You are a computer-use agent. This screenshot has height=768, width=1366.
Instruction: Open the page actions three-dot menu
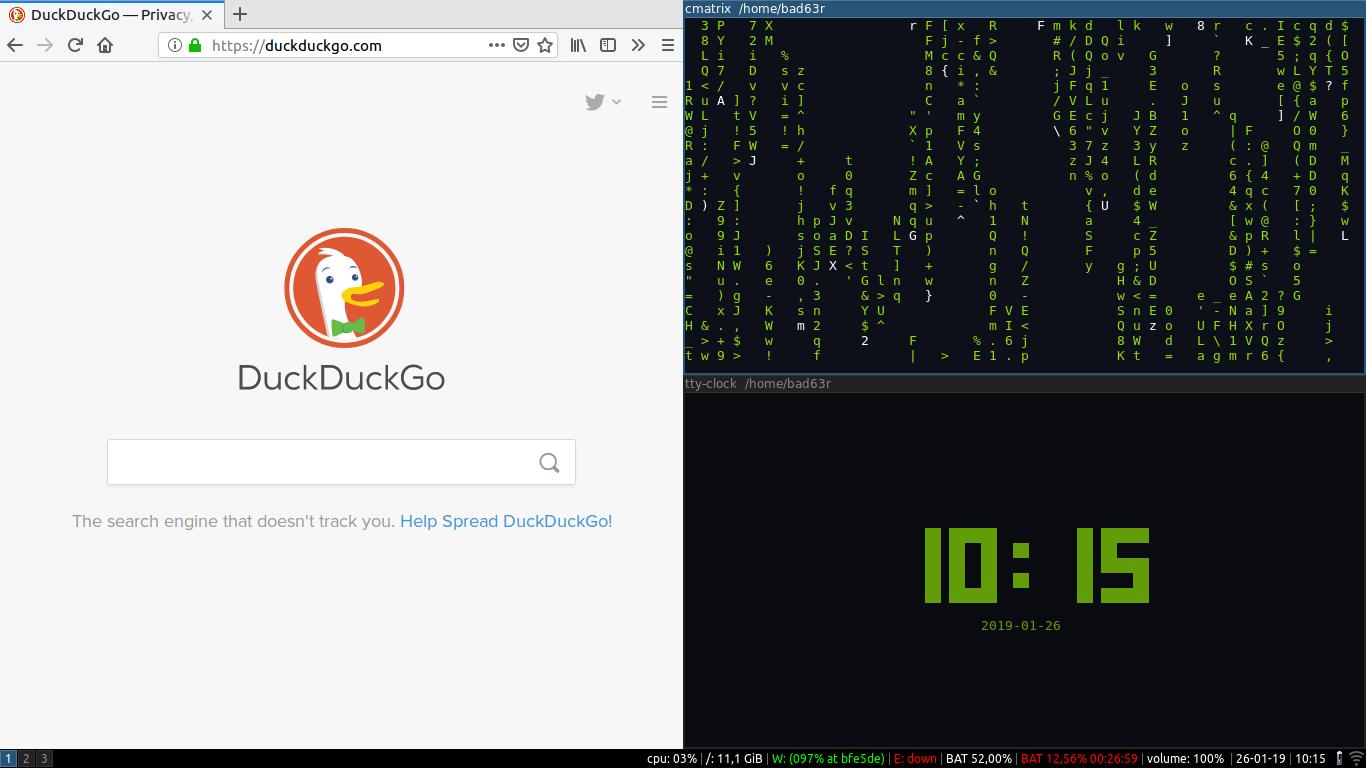tap(496, 45)
